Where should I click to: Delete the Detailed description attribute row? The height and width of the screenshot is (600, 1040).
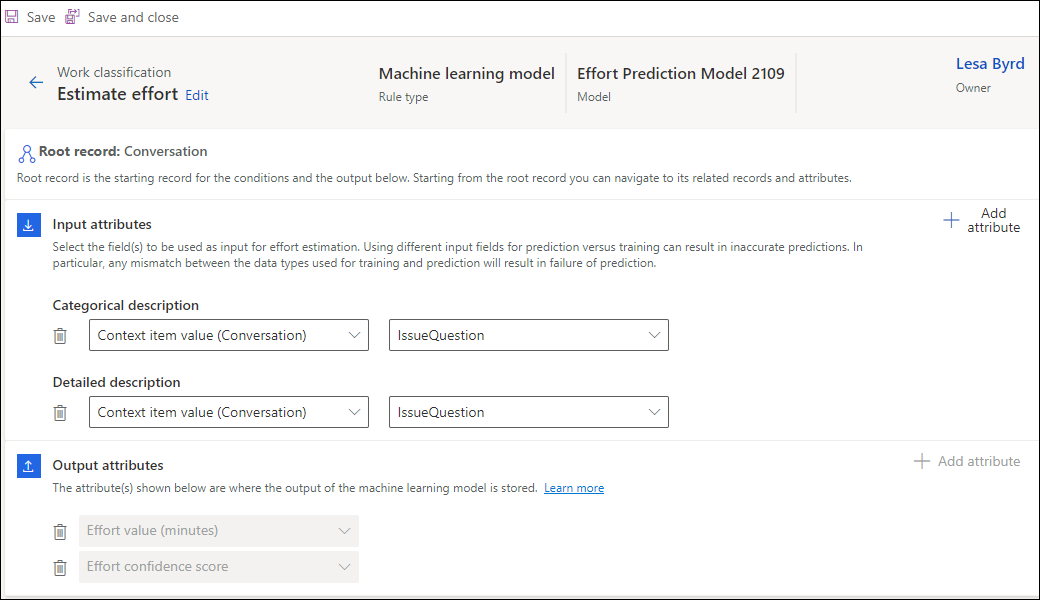pyautogui.click(x=60, y=413)
